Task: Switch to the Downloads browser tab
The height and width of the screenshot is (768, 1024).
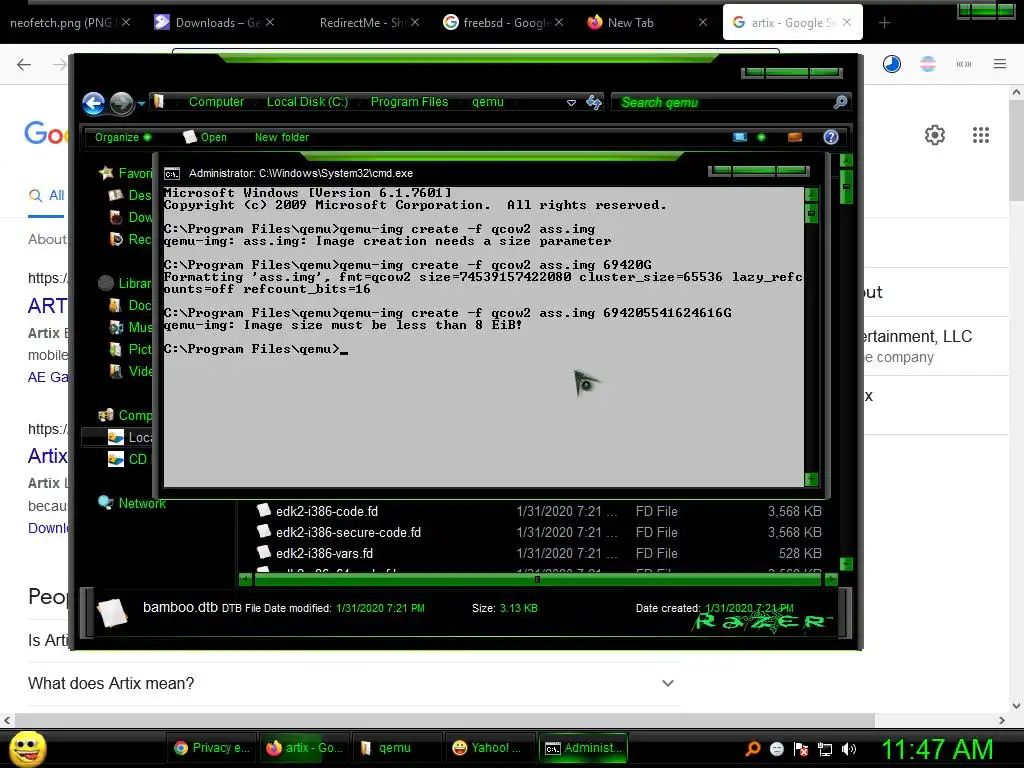Action: 214,23
